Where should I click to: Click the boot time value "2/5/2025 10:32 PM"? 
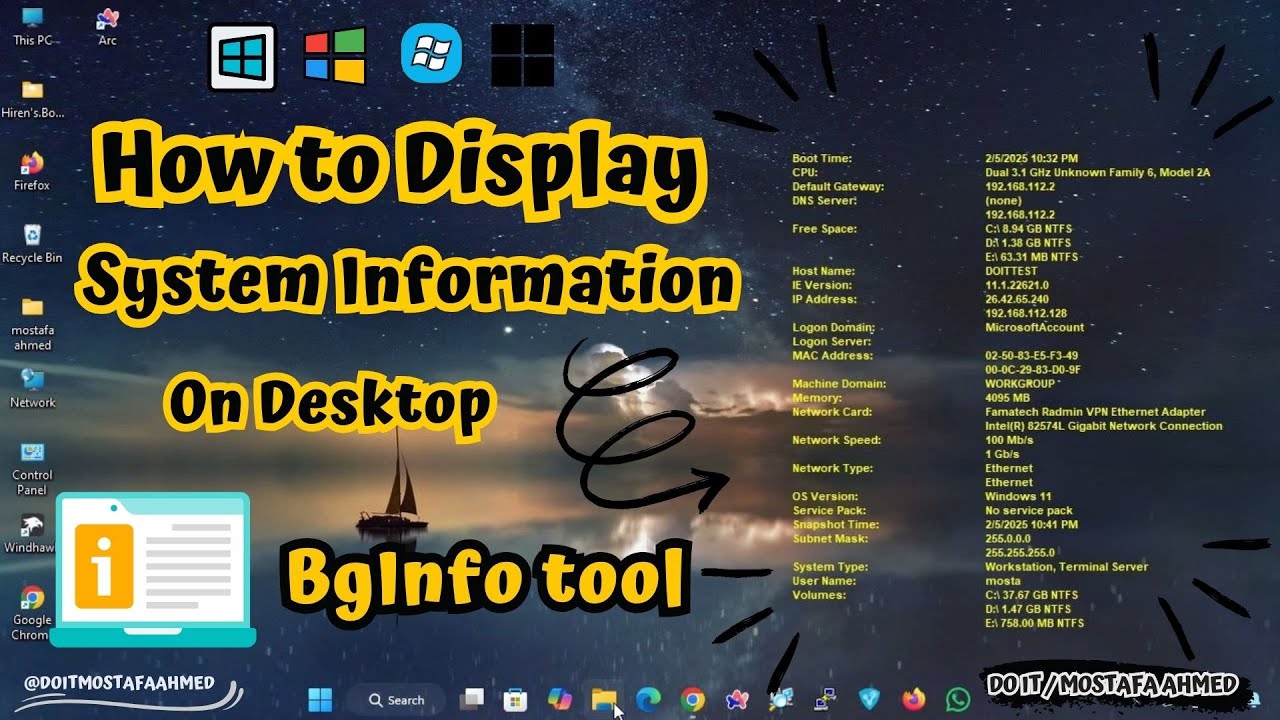coord(1032,159)
